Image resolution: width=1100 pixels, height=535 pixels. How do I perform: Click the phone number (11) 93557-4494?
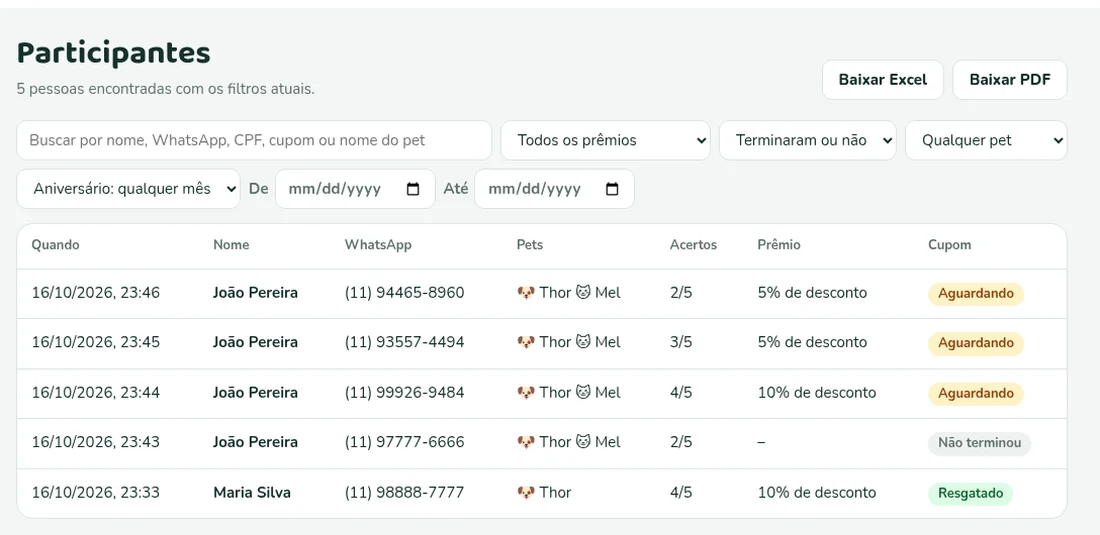[404, 342]
